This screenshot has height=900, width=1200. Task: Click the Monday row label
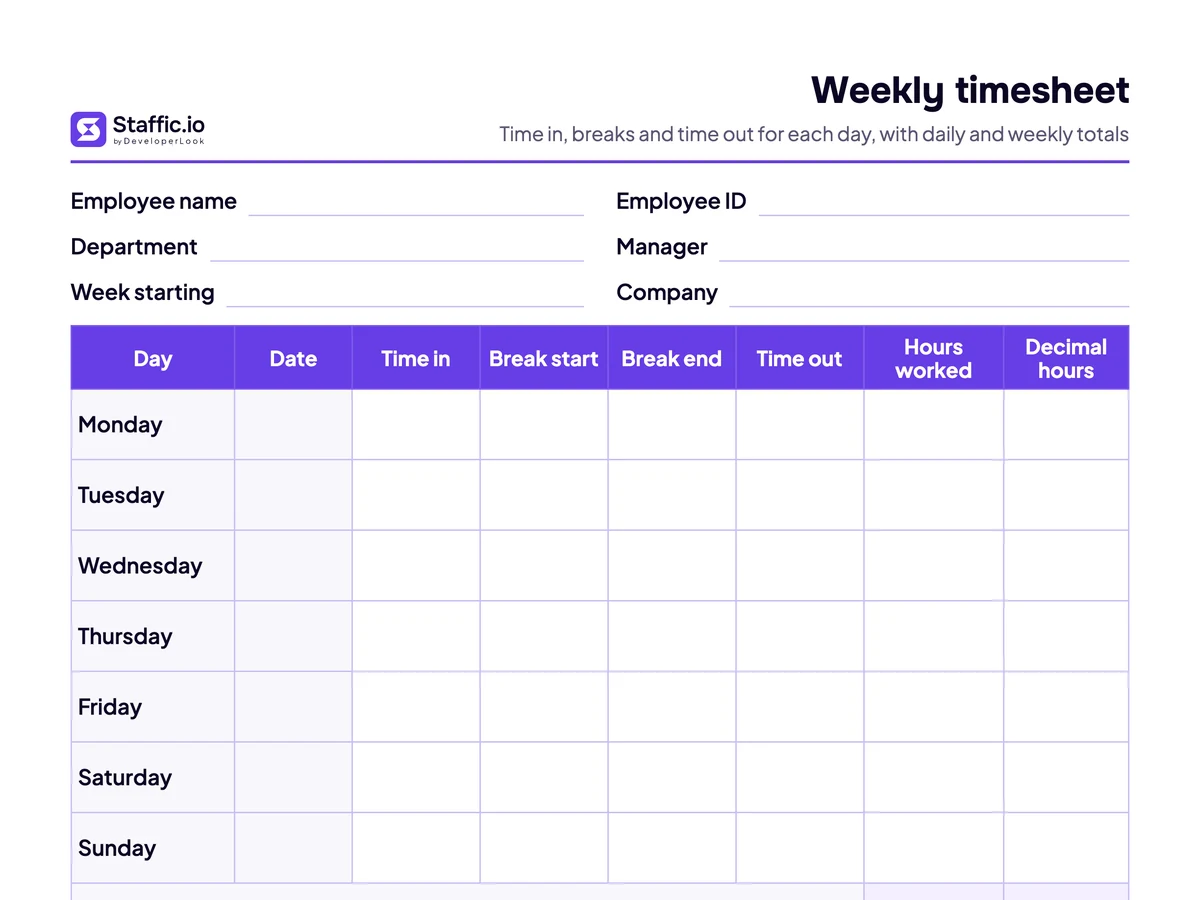tap(120, 425)
